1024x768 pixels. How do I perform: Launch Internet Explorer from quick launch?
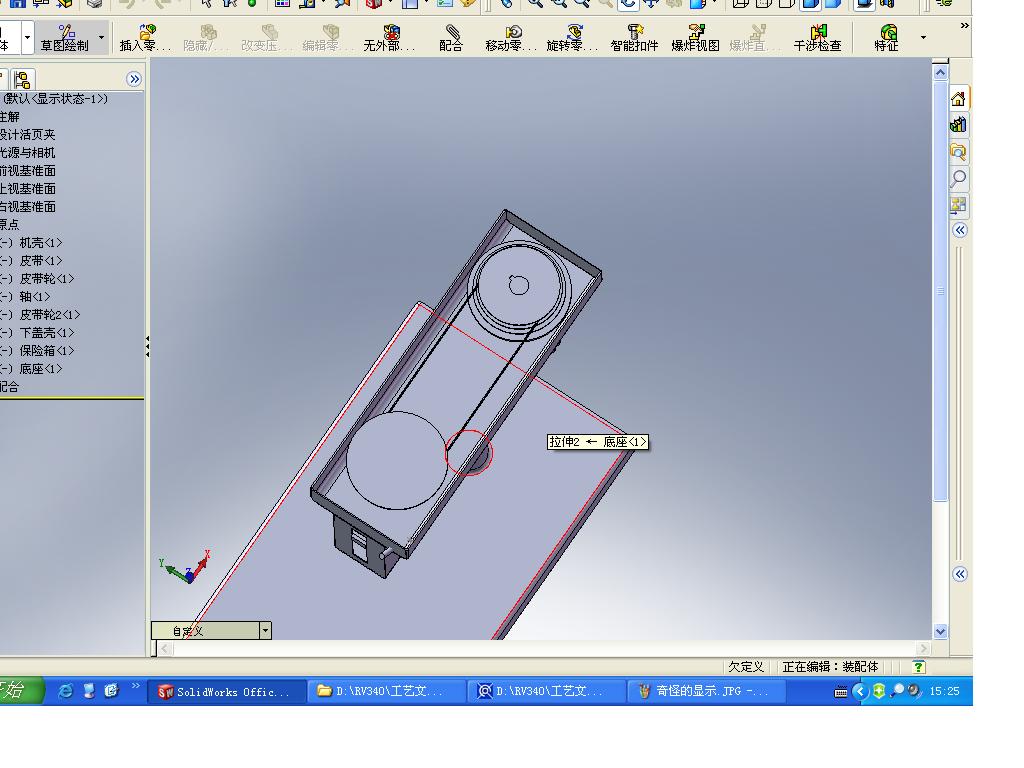65,691
